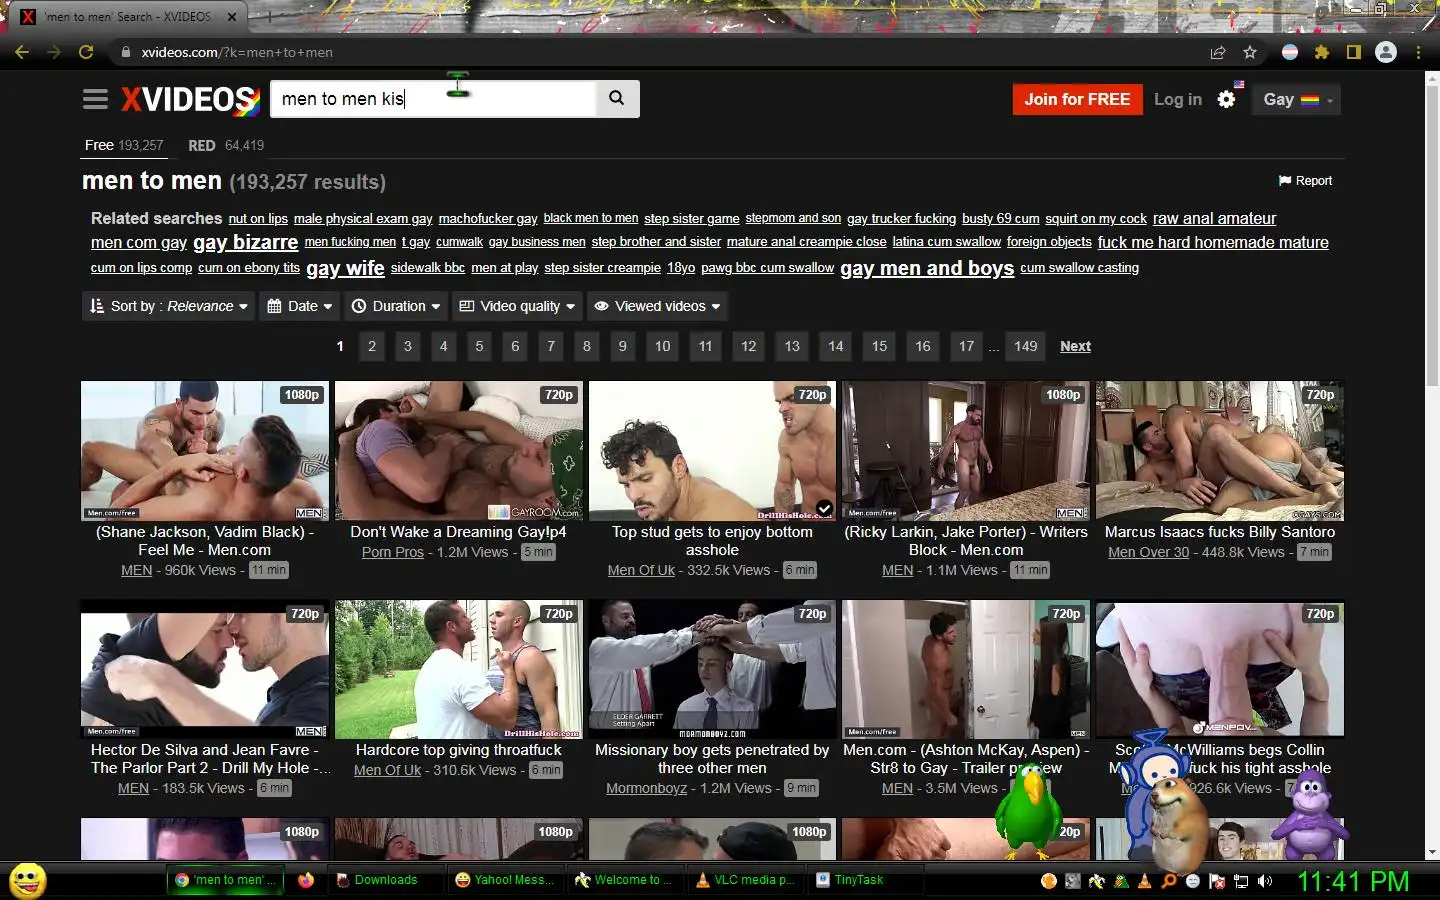Viewport: 1440px width, 900px height.
Task: Go to results page 10
Action: click(662, 346)
